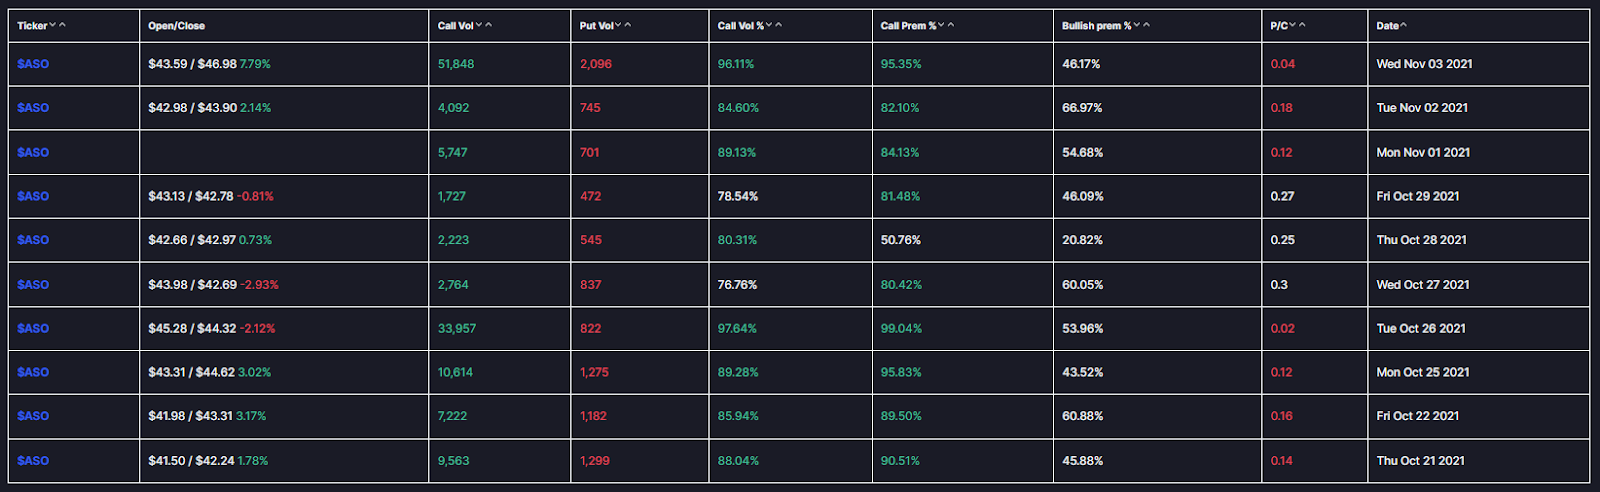Sort Call Vol ascending chevron
This screenshot has width=1600, height=492.
(x=489, y=25)
